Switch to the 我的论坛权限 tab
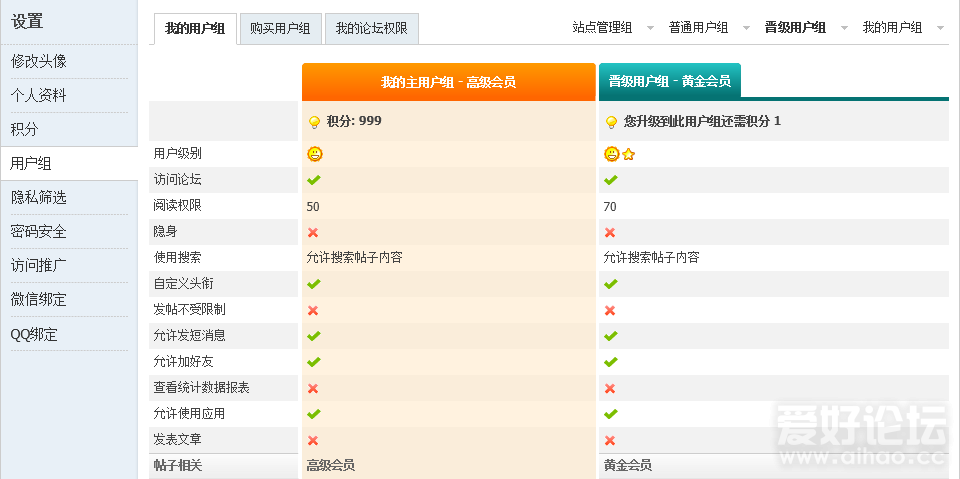This screenshot has height=479, width=960. tap(371, 29)
